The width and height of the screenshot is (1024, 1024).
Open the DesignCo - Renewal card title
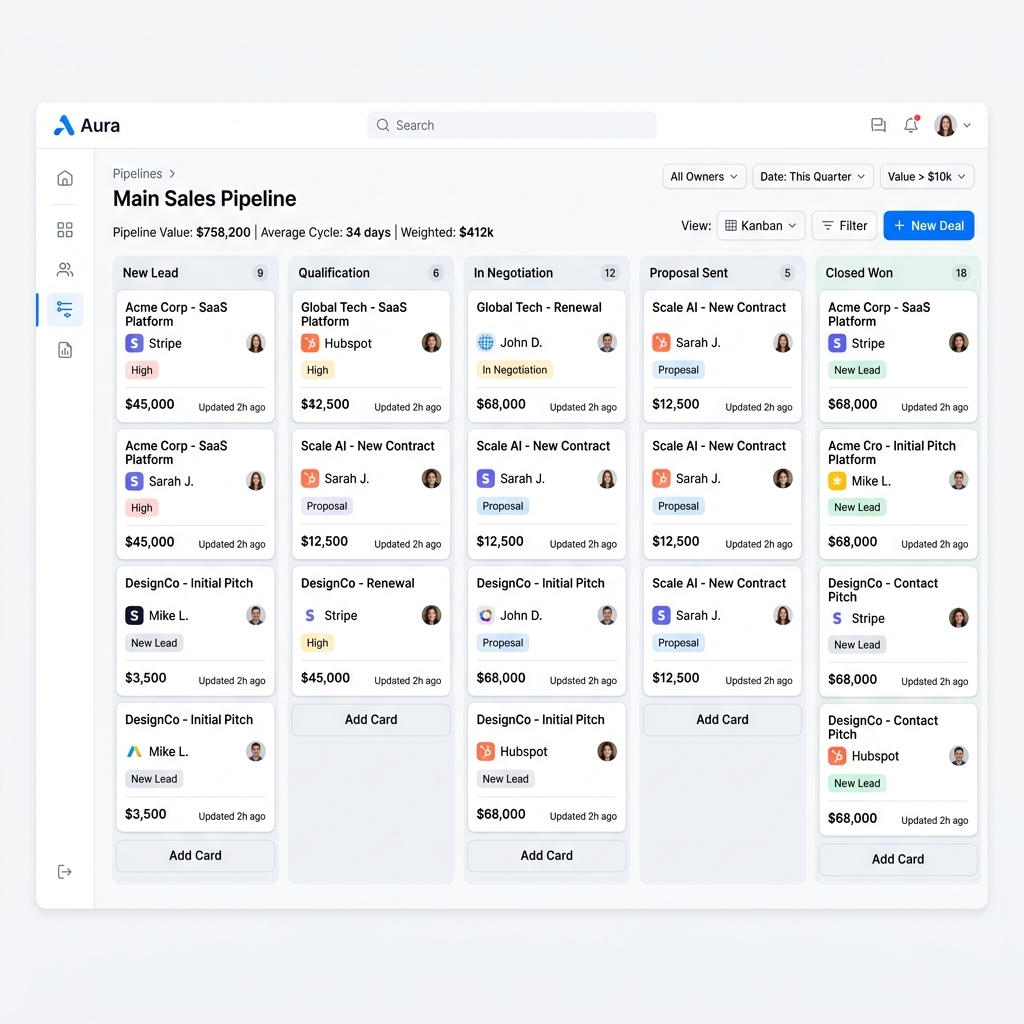pyautogui.click(x=357, y=583)
